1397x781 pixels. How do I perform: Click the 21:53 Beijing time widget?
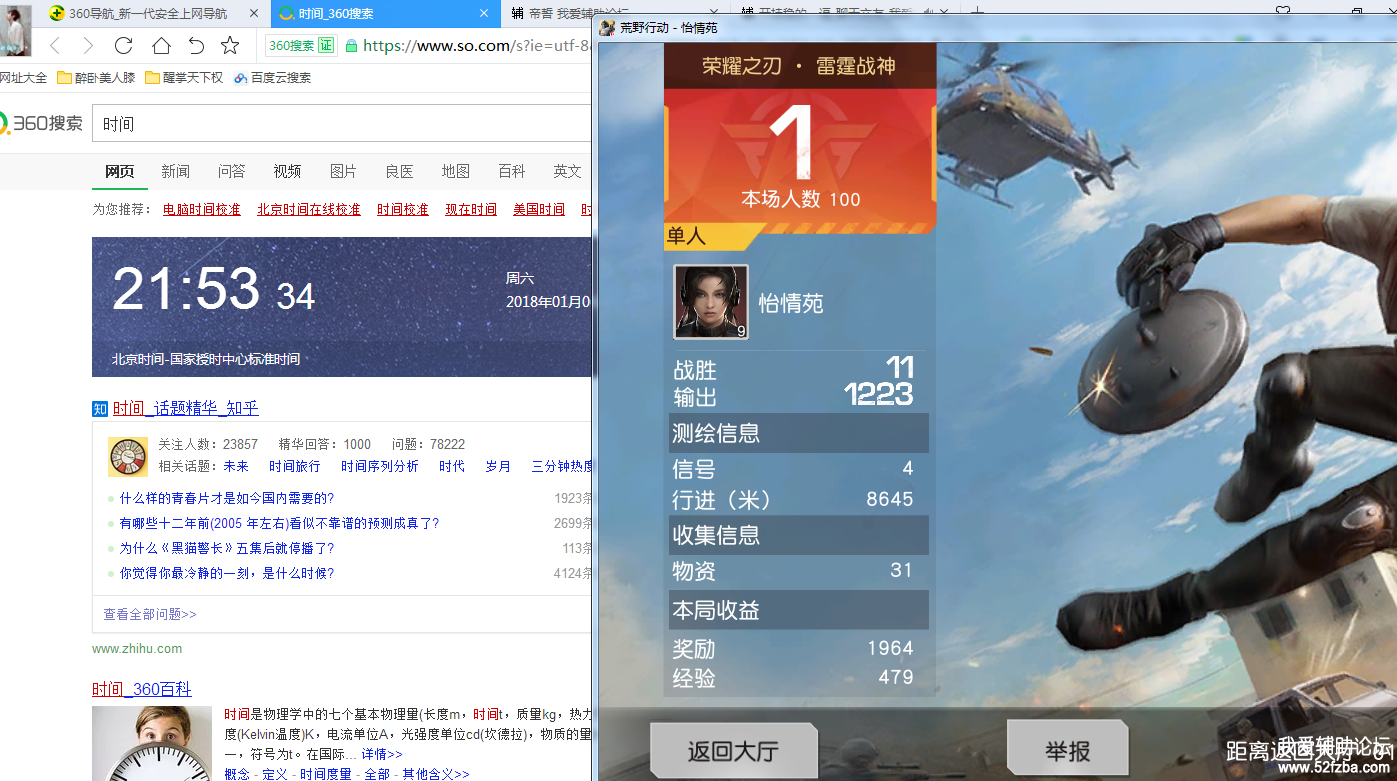click(x=342, y=307)
